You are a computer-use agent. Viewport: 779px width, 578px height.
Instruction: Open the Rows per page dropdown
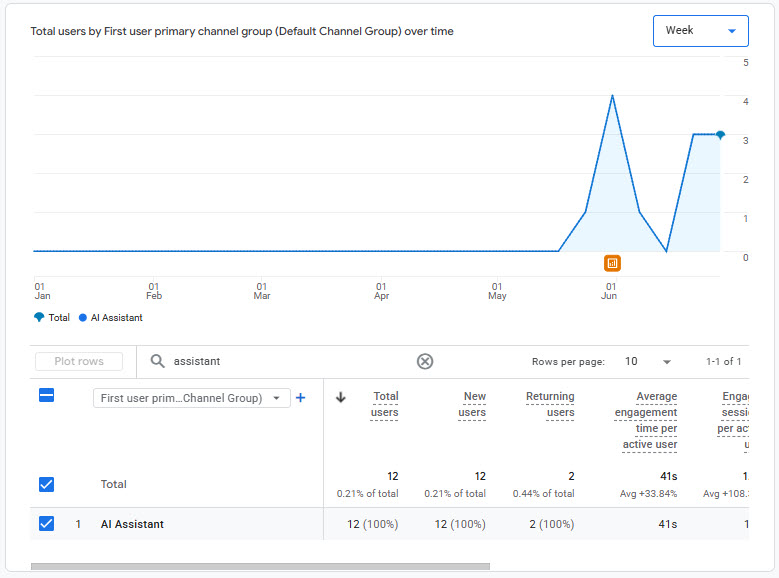point(648,361)
